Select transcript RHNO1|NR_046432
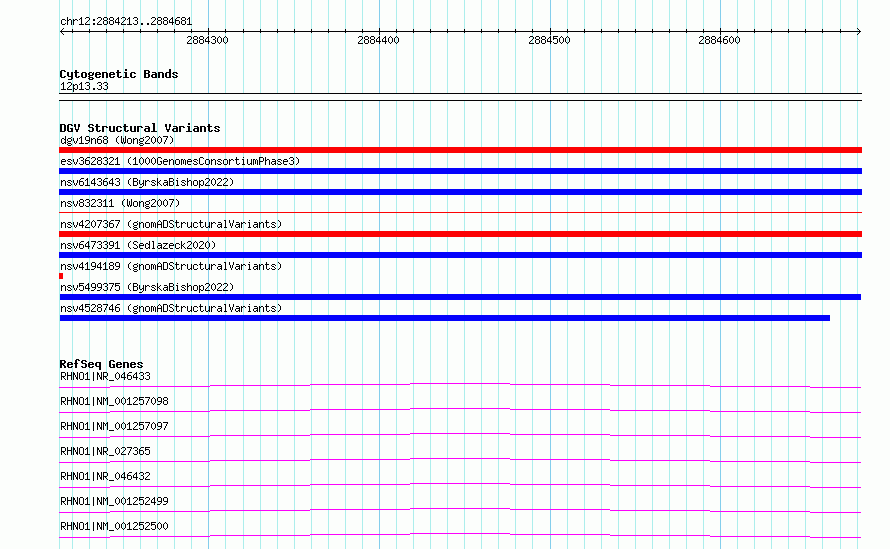890x549 pixels. (105, 476)
